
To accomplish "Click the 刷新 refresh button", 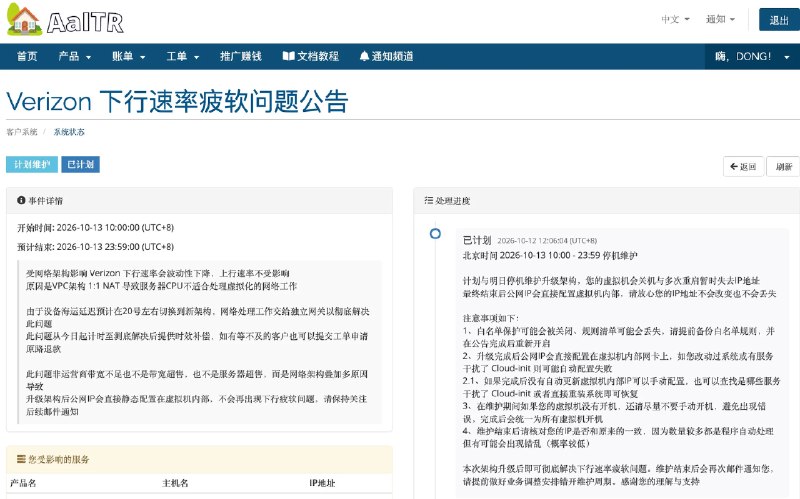I will (783, 166).
